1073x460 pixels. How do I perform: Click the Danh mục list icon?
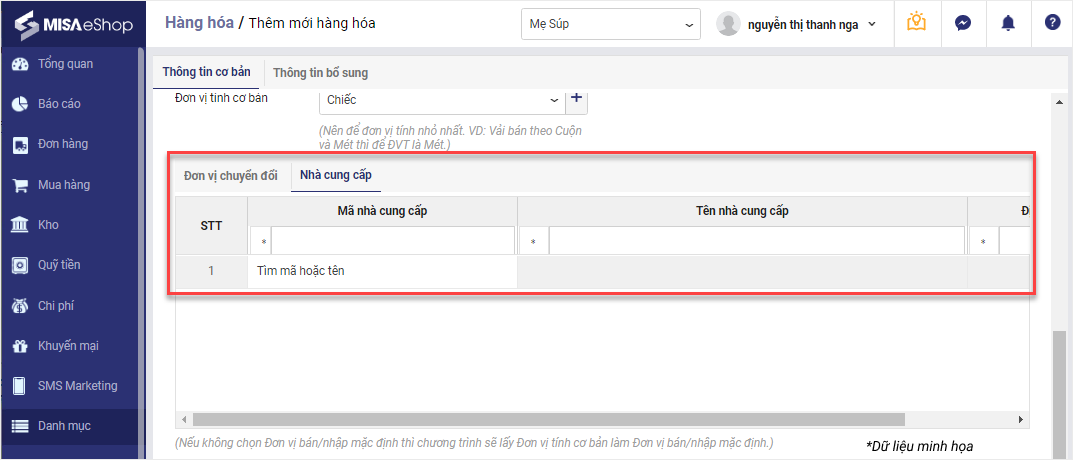pyautogui.click(x=21, y=426)
